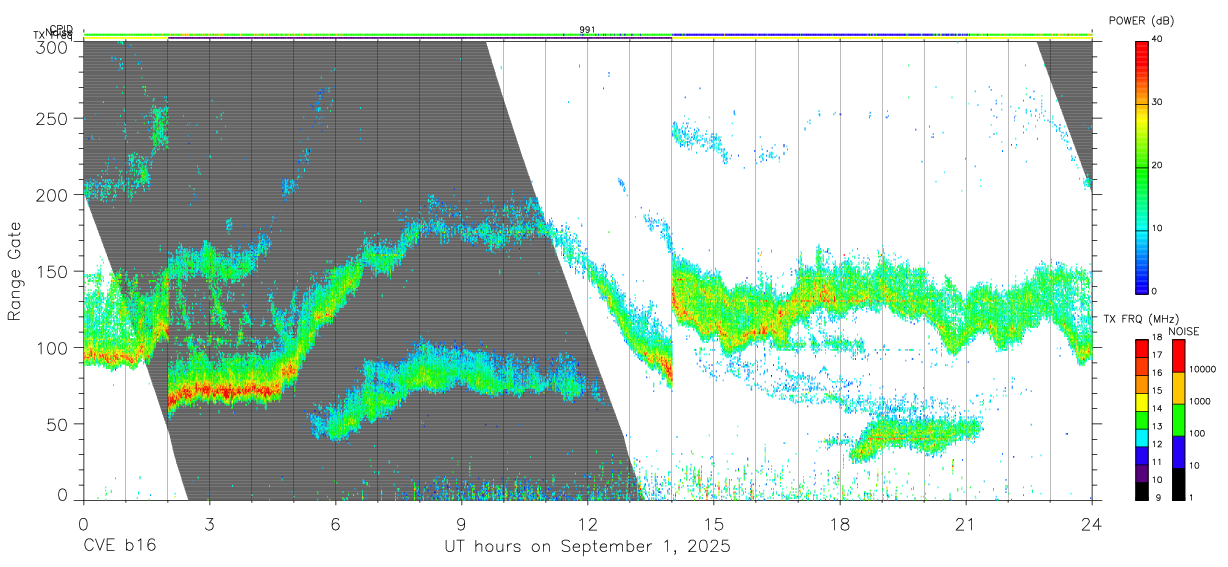The image size is (1228, 567).
Task: Click the '150' tick on Range Gate axis
Action: [x=51, y=271]
